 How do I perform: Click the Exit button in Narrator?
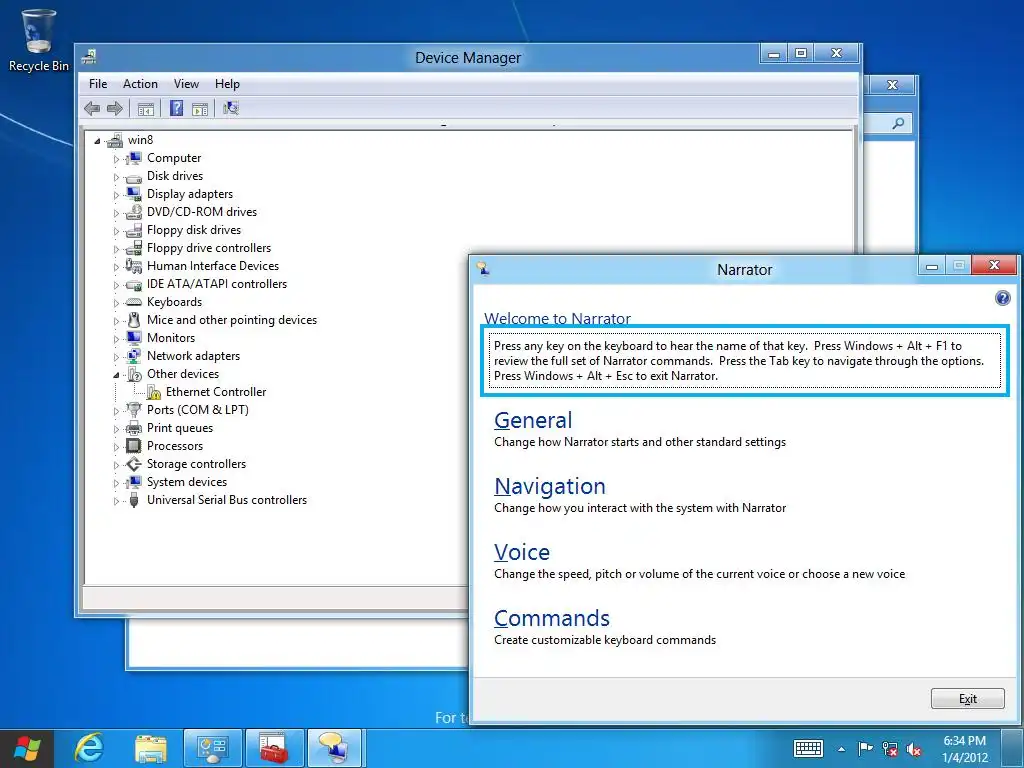968,699
